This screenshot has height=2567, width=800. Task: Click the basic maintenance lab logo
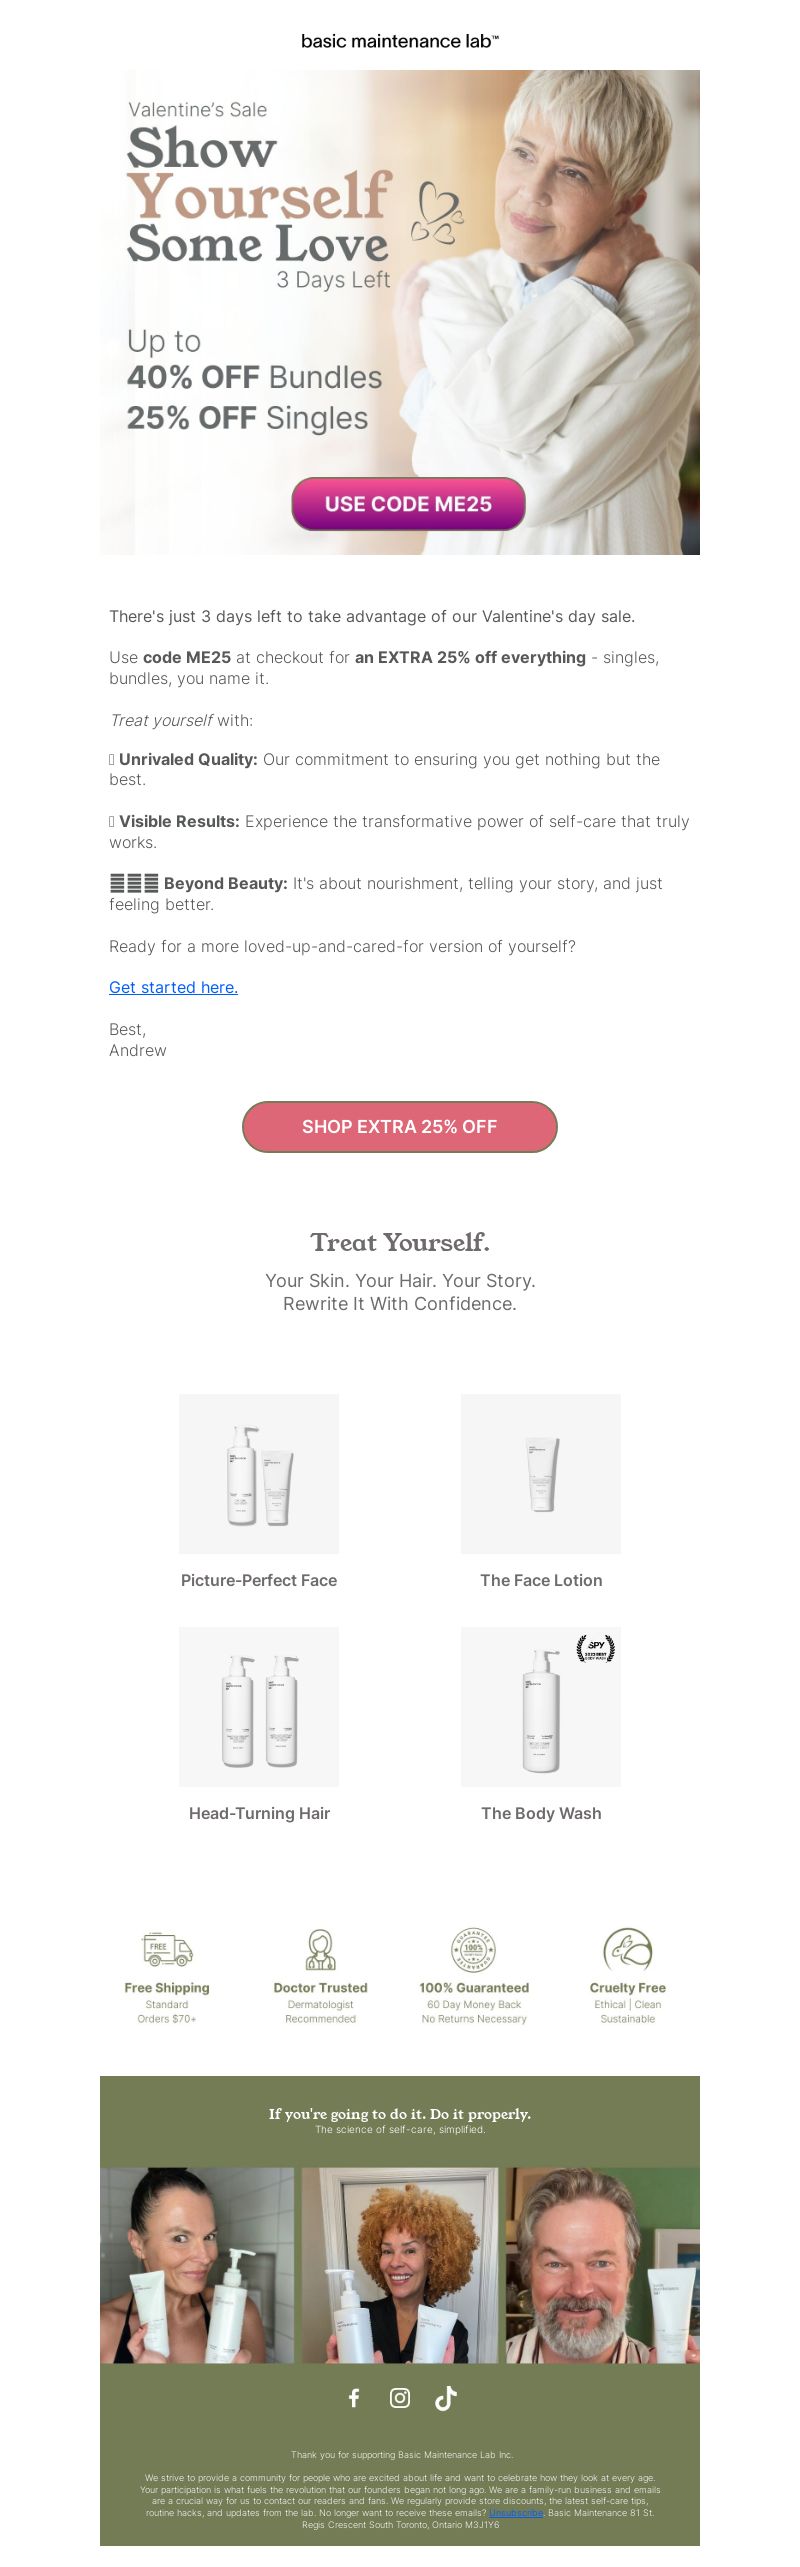[400, 41]
